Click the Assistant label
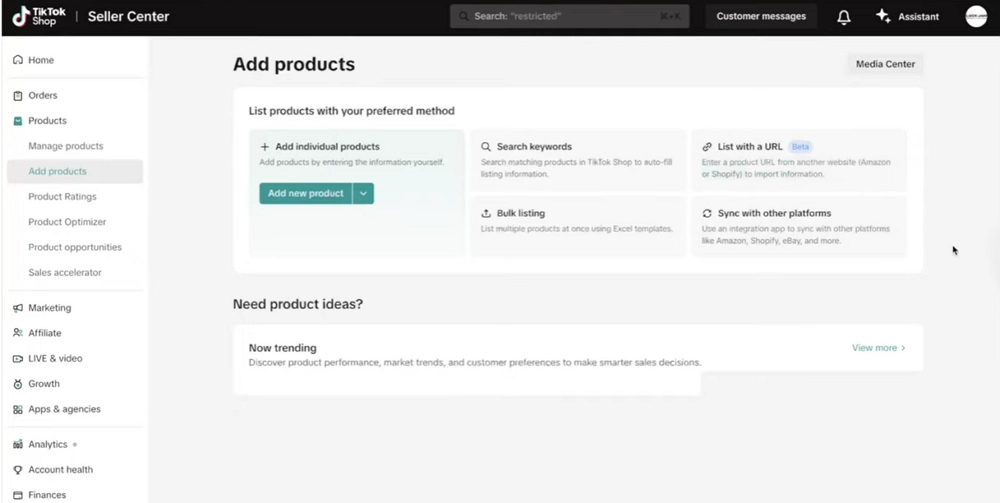1000x503 pixels. pyautogui.click(x=918, y=17)
